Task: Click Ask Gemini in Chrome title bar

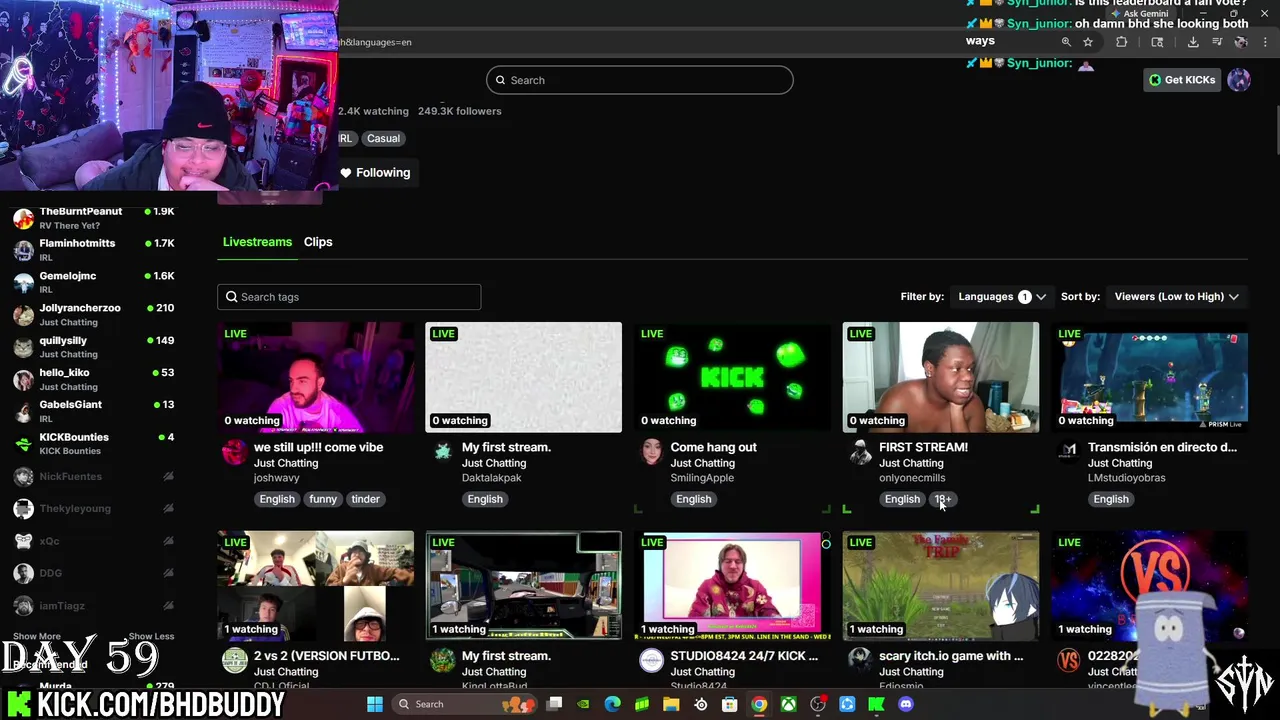Action: (x=1139, y=14)
